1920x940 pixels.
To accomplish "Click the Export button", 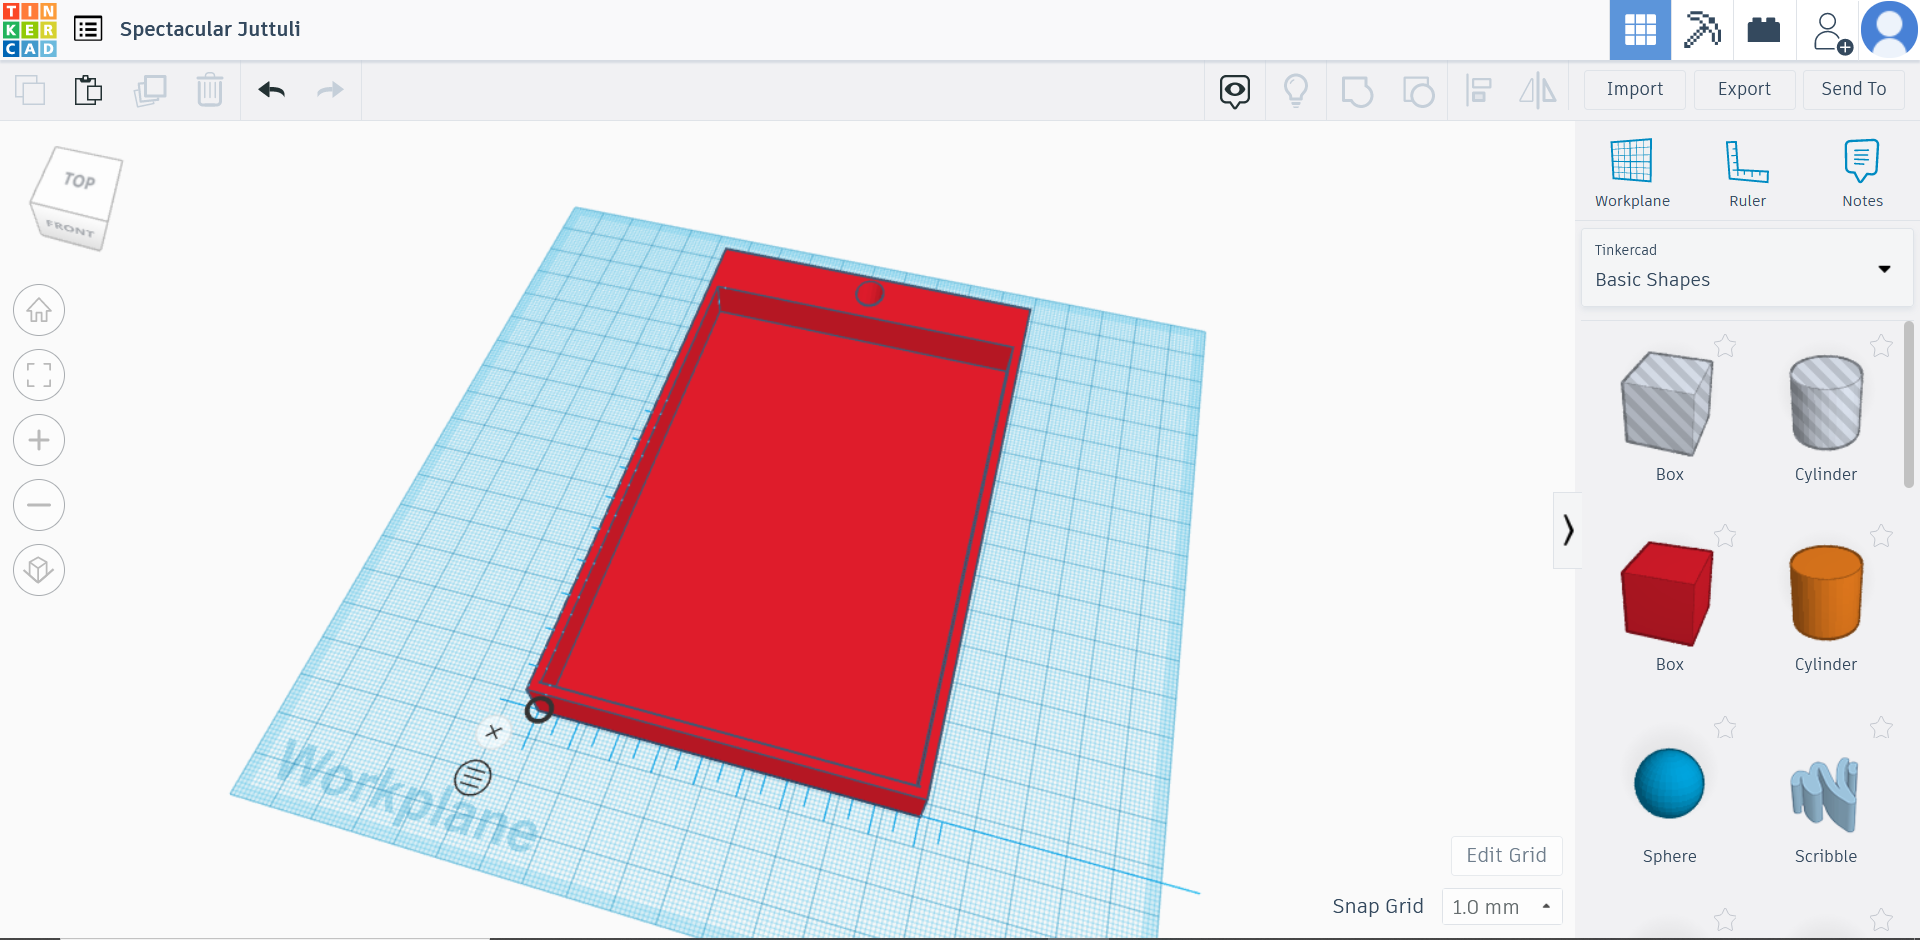I will (x=1744, y=89).
